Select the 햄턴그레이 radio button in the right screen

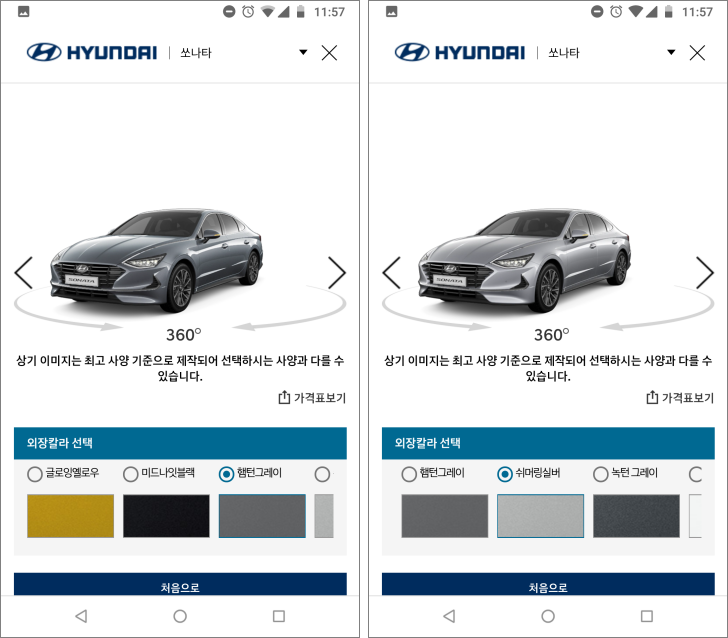(x=409, y=474)
